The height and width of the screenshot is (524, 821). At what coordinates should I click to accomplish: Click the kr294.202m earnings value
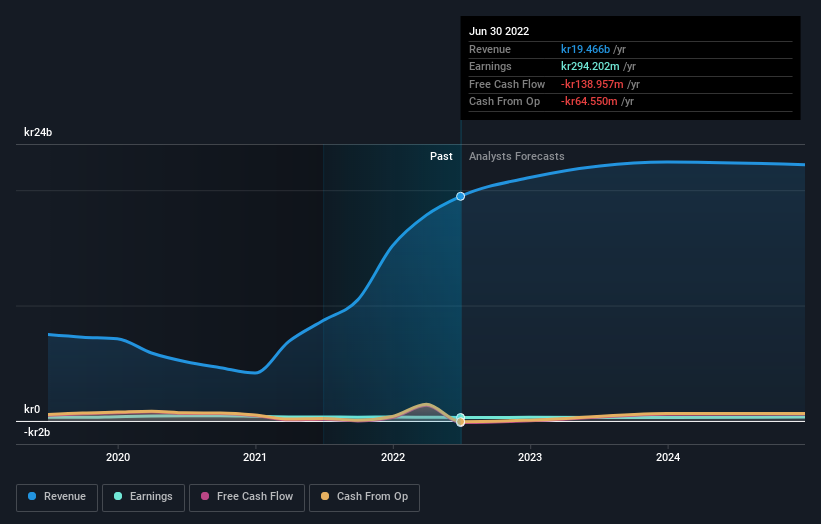pyautogui.click(x=590, y=66)
